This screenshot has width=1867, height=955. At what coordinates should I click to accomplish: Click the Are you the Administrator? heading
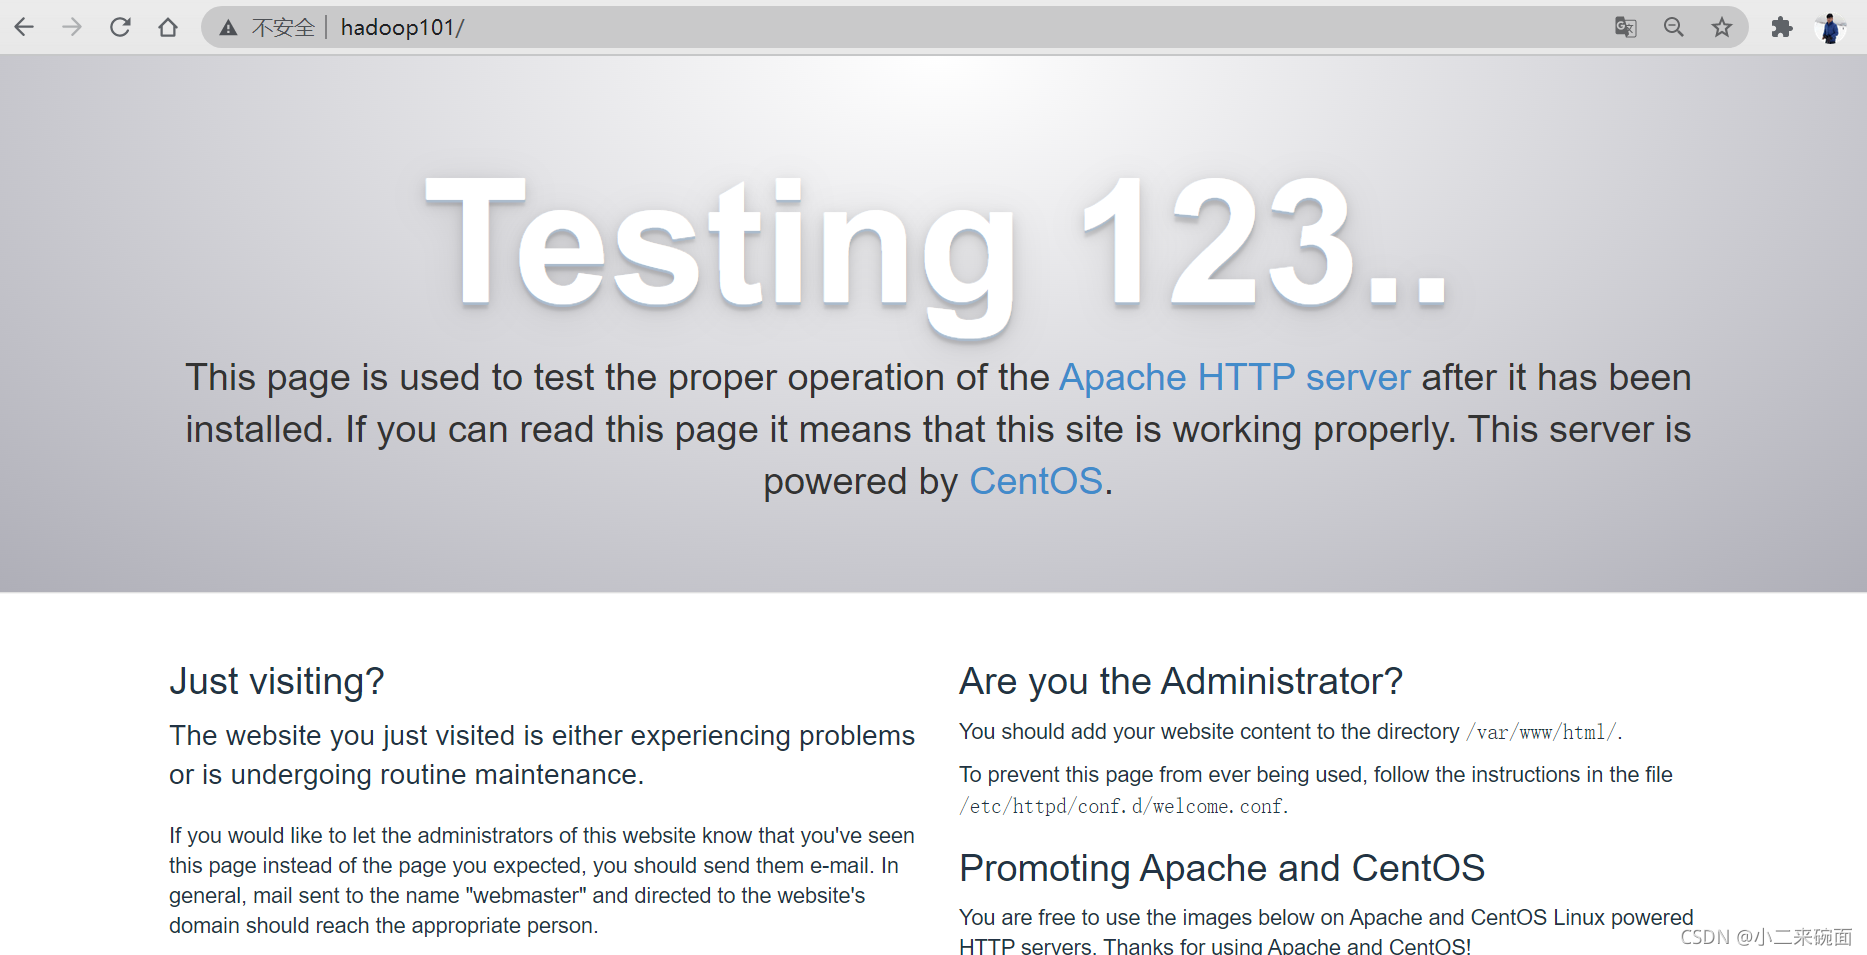coord(1181,681)
